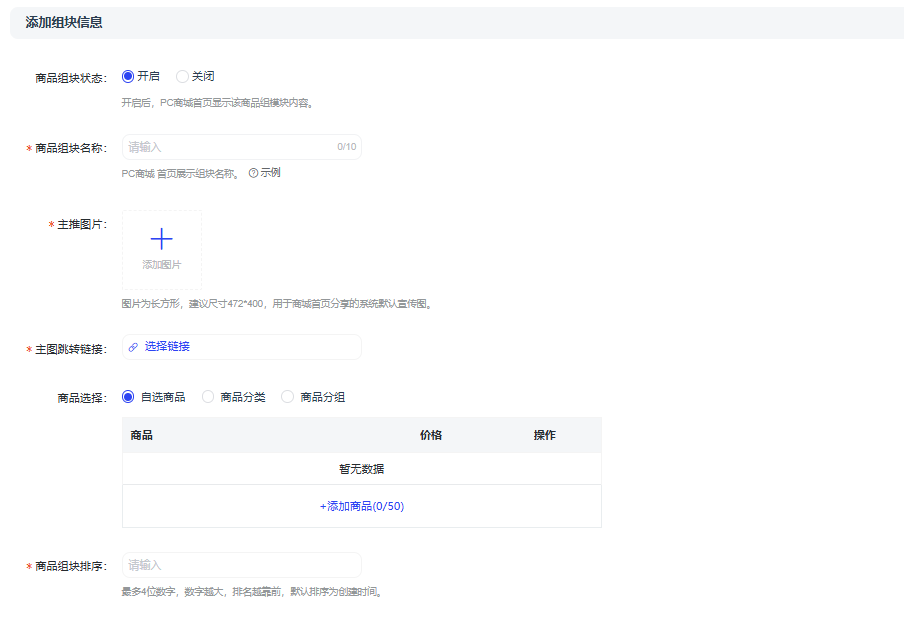
Task: Click the 0/10 character counter
Action: click(x=346, y=147)
